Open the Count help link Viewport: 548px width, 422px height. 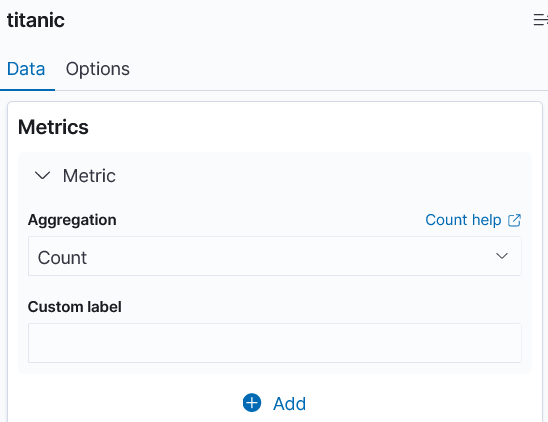point(473,220)
